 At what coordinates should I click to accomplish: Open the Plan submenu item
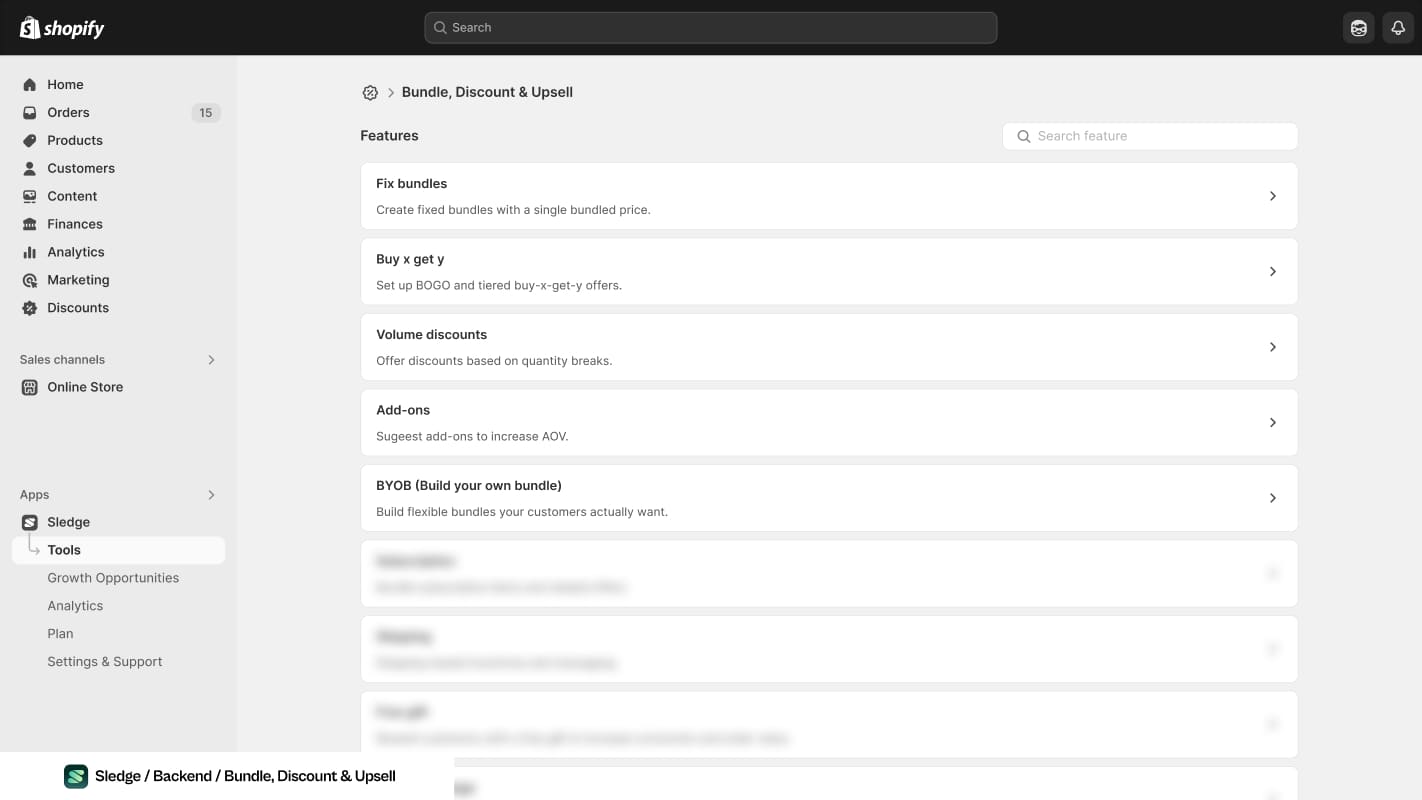pos(60,634)
